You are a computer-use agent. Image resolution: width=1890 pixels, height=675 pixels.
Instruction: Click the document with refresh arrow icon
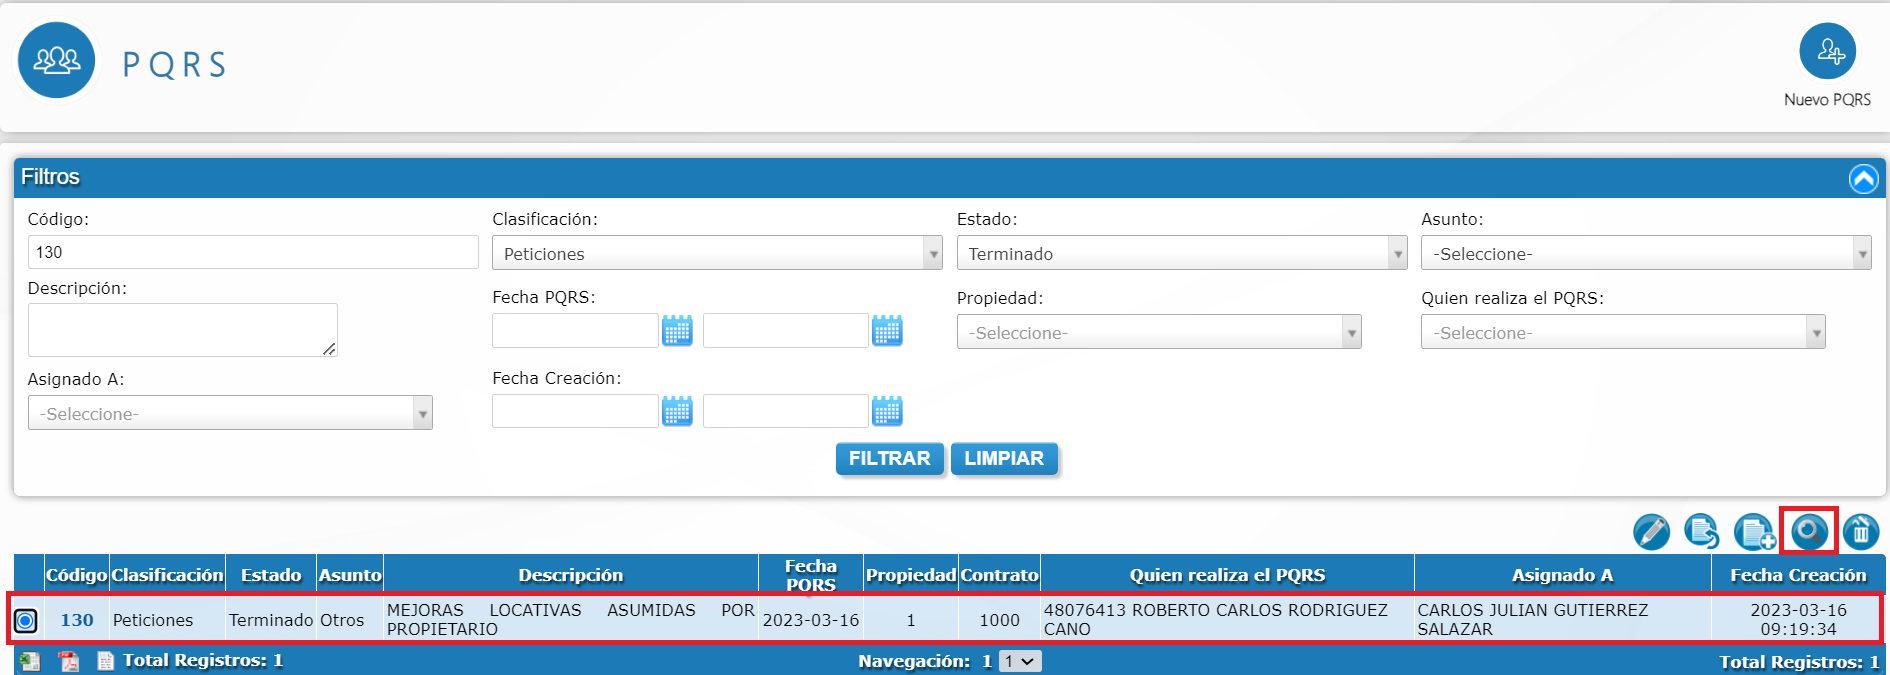1701,532
